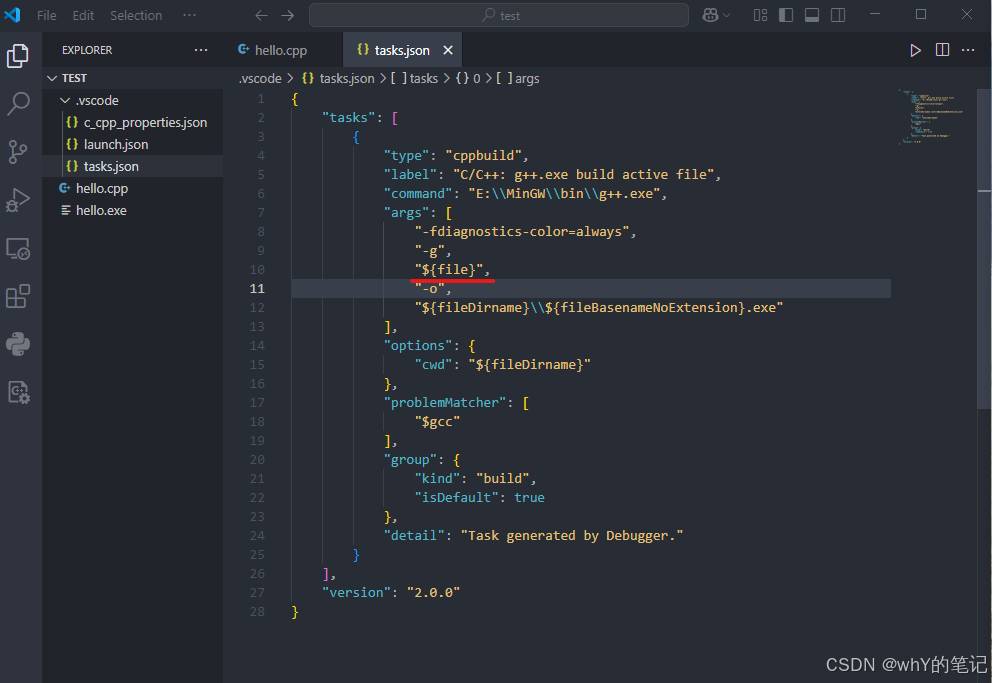The image size is (992, 683).
Task: Click the EXPLORER panel title
Action: [x=87, y=50]
